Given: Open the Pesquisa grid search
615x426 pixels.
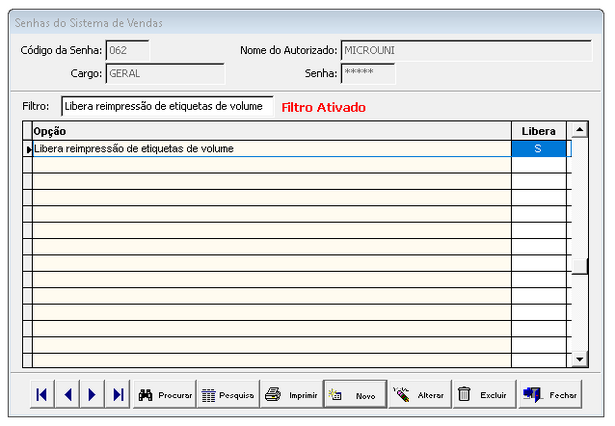Looking at the screenshot, I should [x=228, y=395].
